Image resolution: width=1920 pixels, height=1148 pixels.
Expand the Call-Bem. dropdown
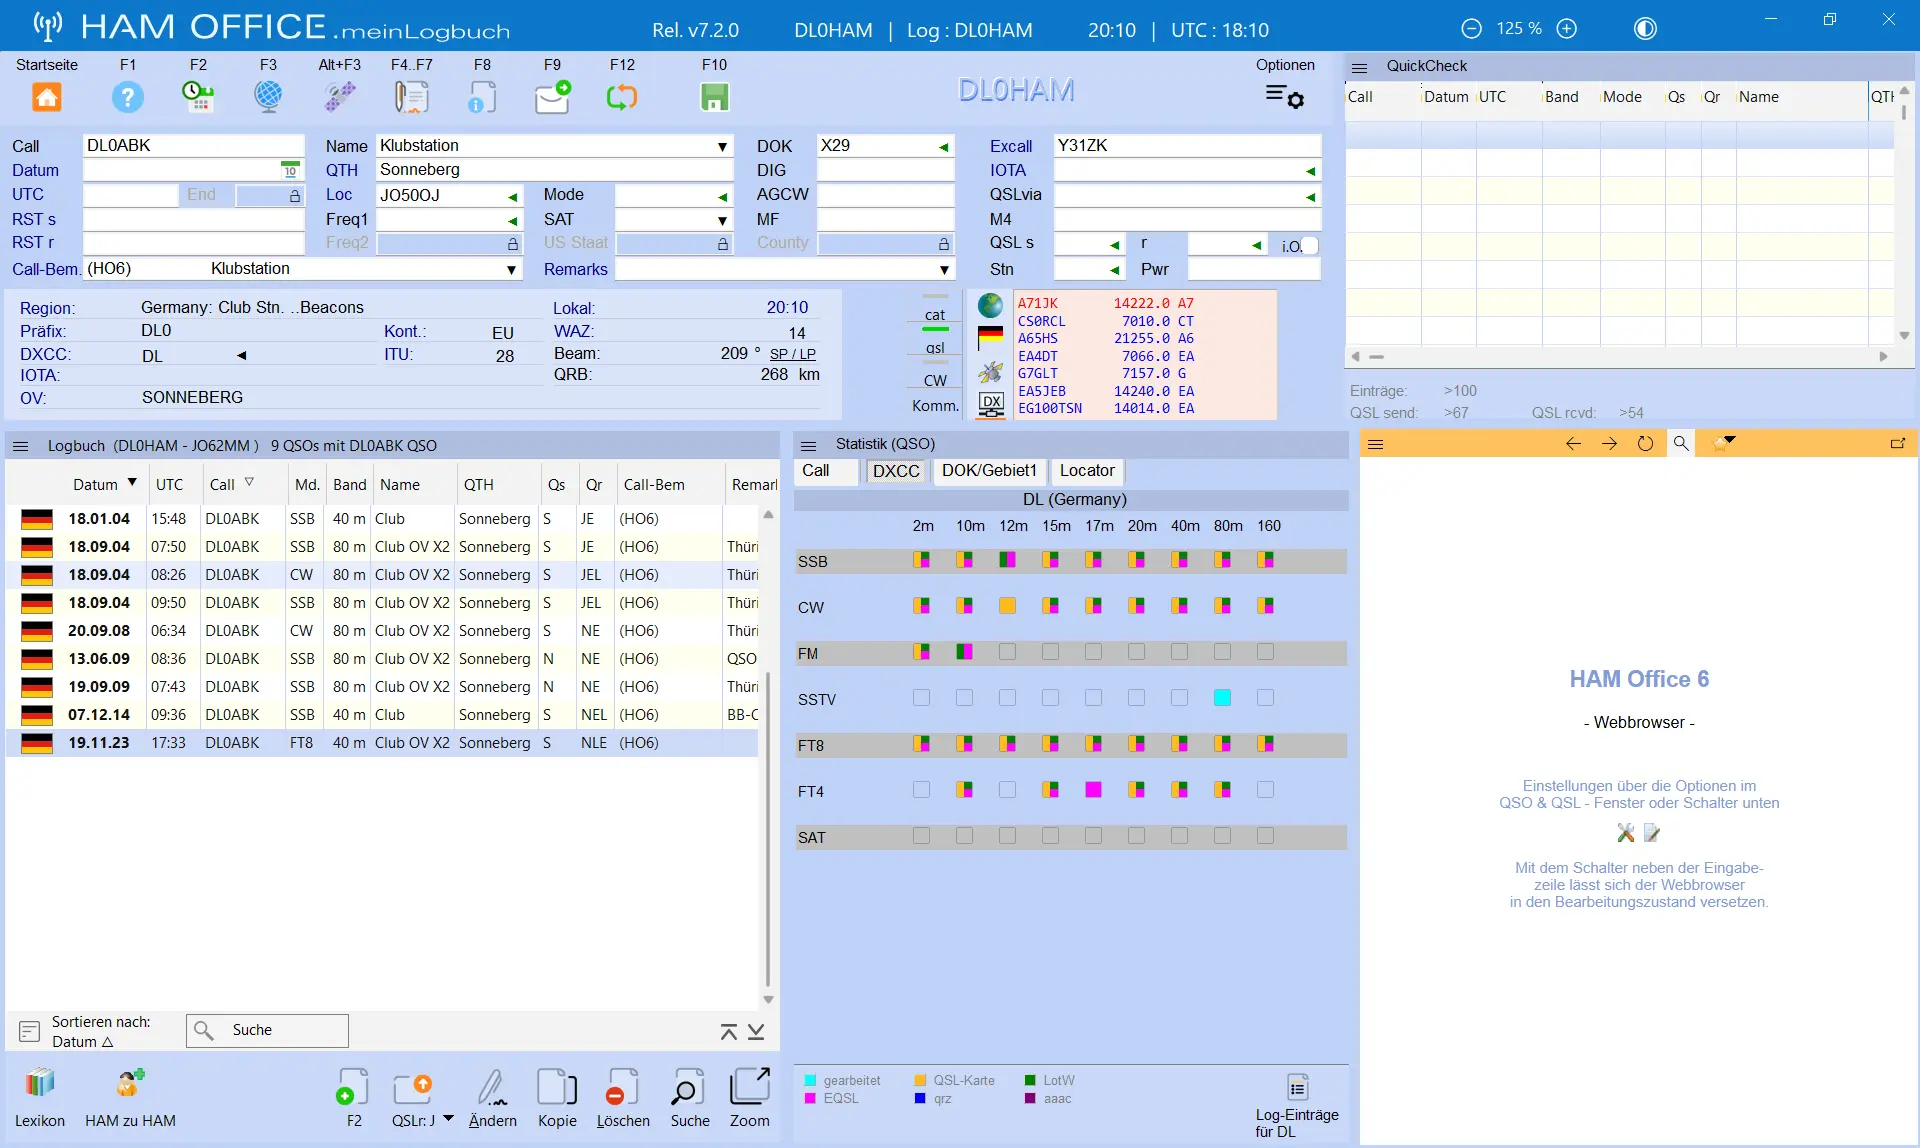point(511,270)
